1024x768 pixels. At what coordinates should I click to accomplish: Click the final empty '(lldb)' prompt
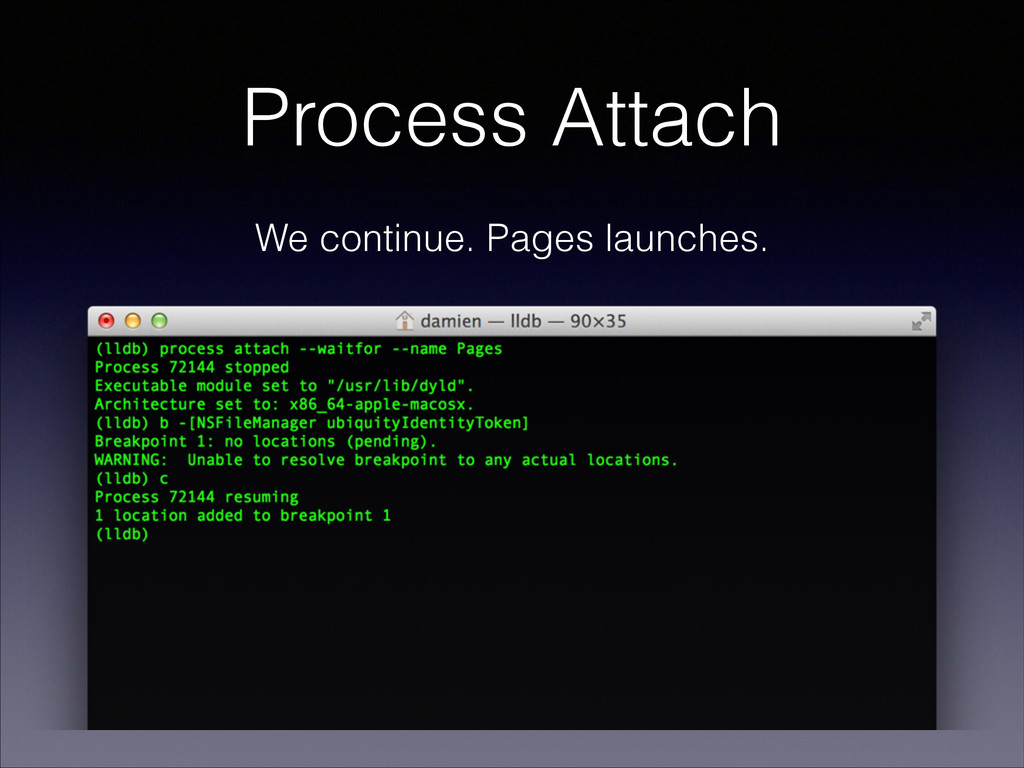coord(122,534)
